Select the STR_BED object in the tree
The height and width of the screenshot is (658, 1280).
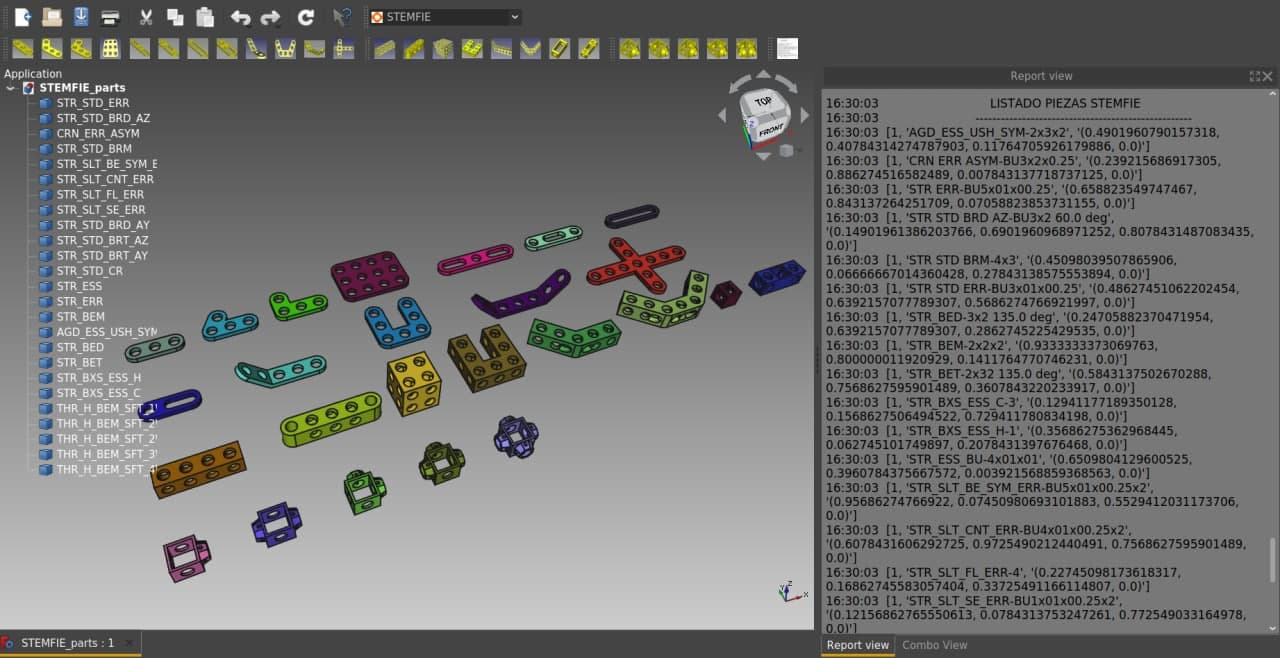point(80,347)
